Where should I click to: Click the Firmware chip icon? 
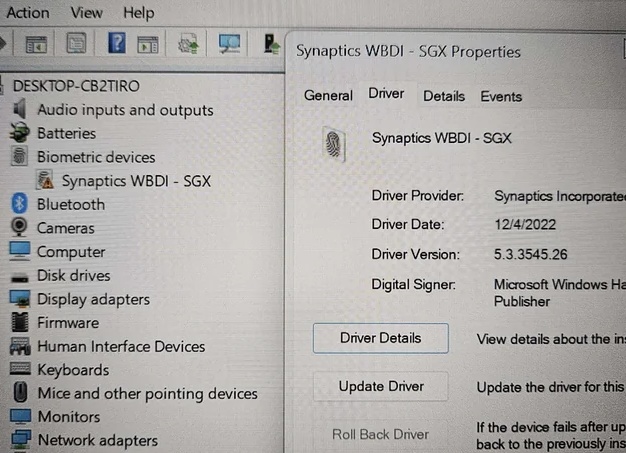pos(20,322)
